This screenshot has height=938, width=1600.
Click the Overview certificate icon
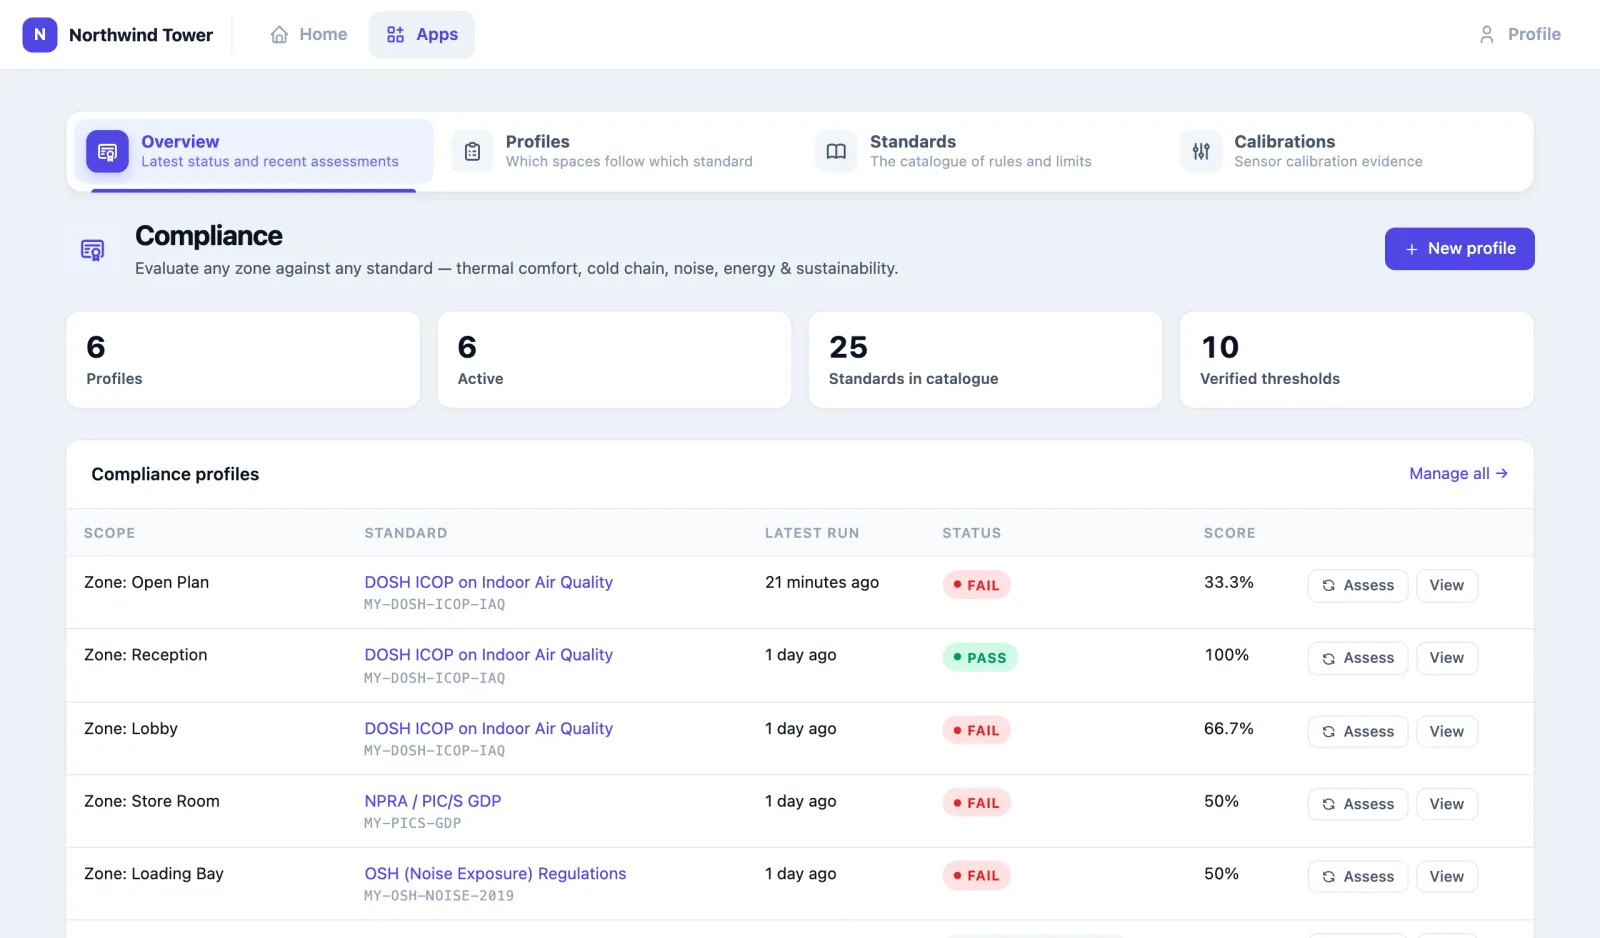[107, 152]
